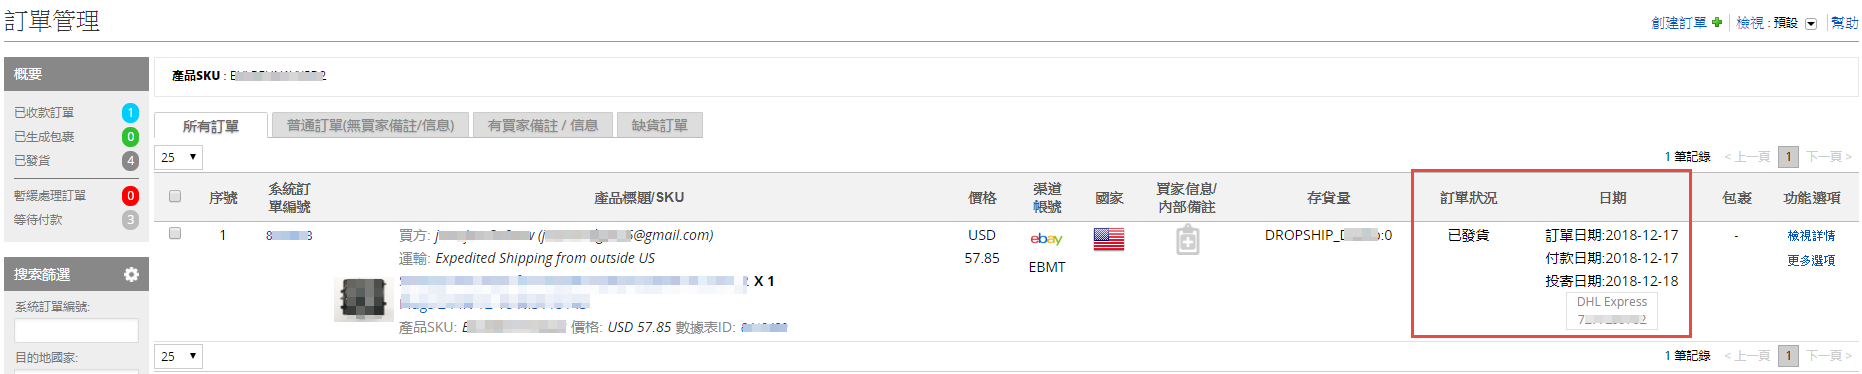Image resolution: width=1862 pixels, height=374 pixels.
Task: Click the 系統訂單編號 search input field
Action: [76, 331]
